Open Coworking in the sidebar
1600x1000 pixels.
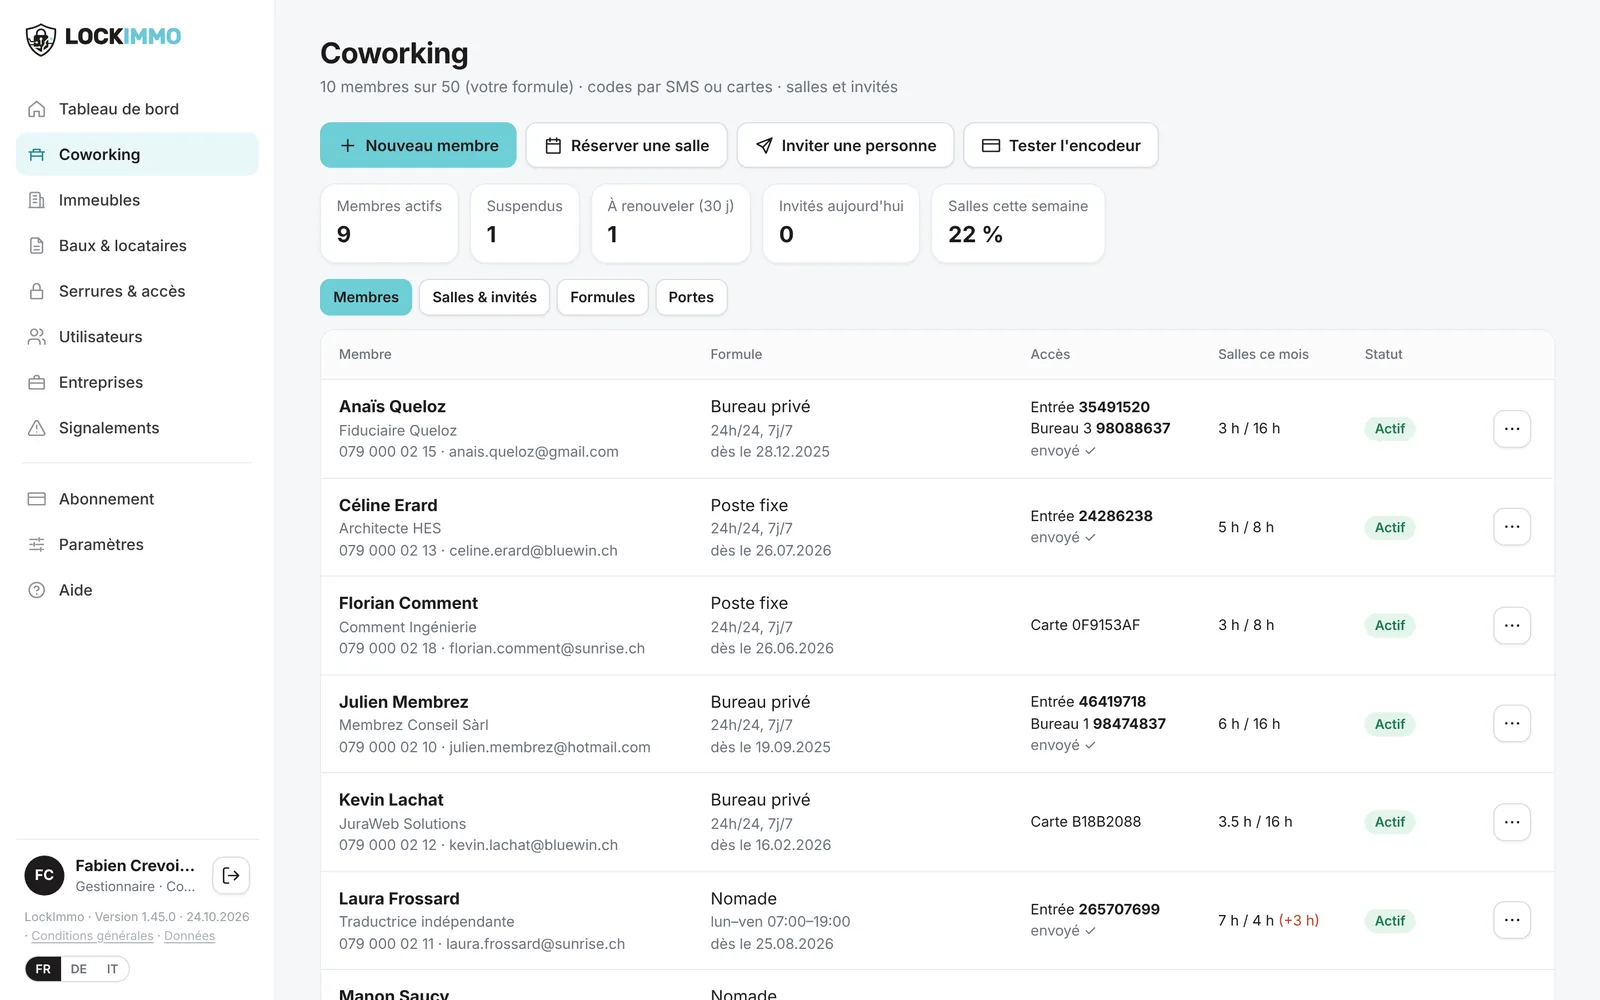[137, 154]
